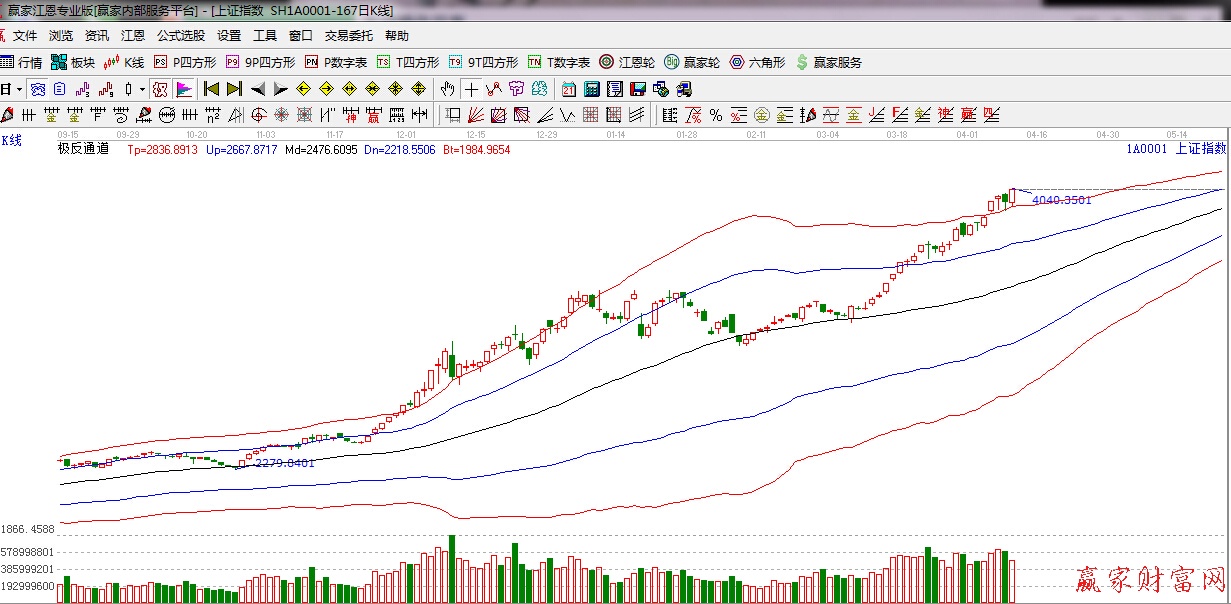Toggle the selected chart-style button beside period dropdown

click(x=37, y=89)
